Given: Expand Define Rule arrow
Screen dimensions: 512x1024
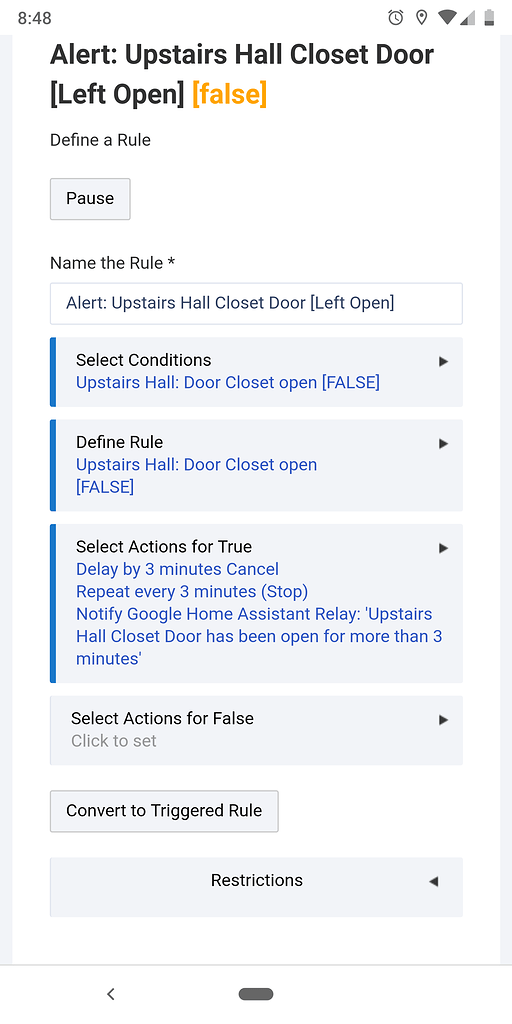Looking at the screenshot, I should 443,443.
